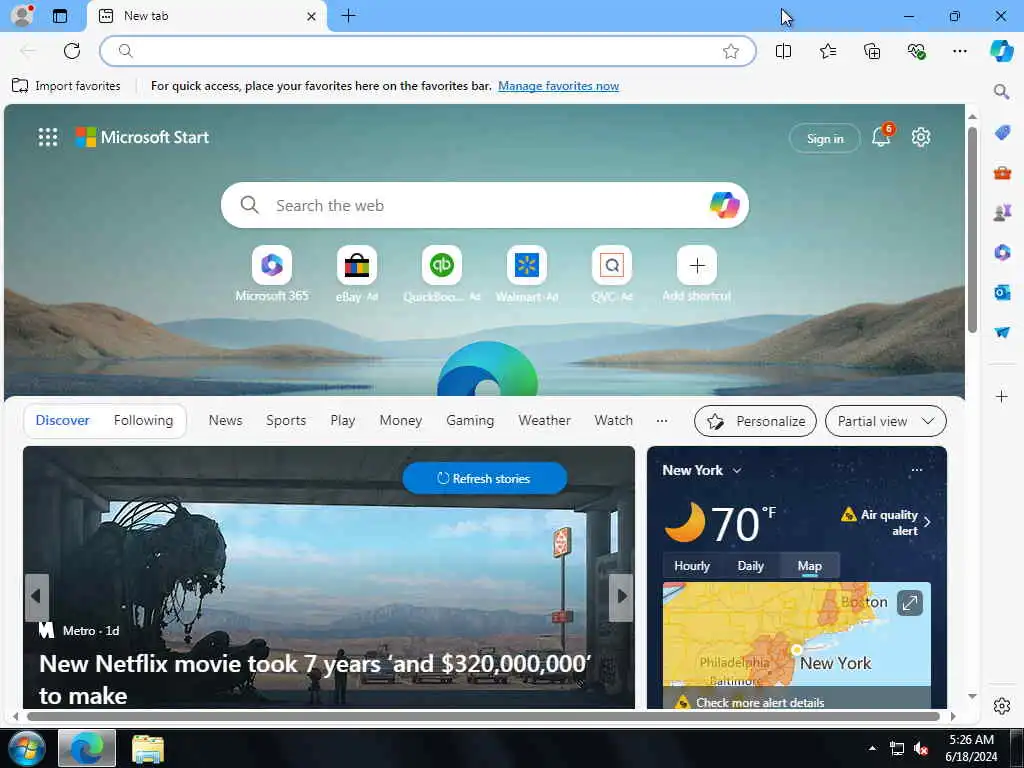Click the Sign in button
Image resolution: width=1024 pixels, height=768 pixels.
click(x=825, y=138)
